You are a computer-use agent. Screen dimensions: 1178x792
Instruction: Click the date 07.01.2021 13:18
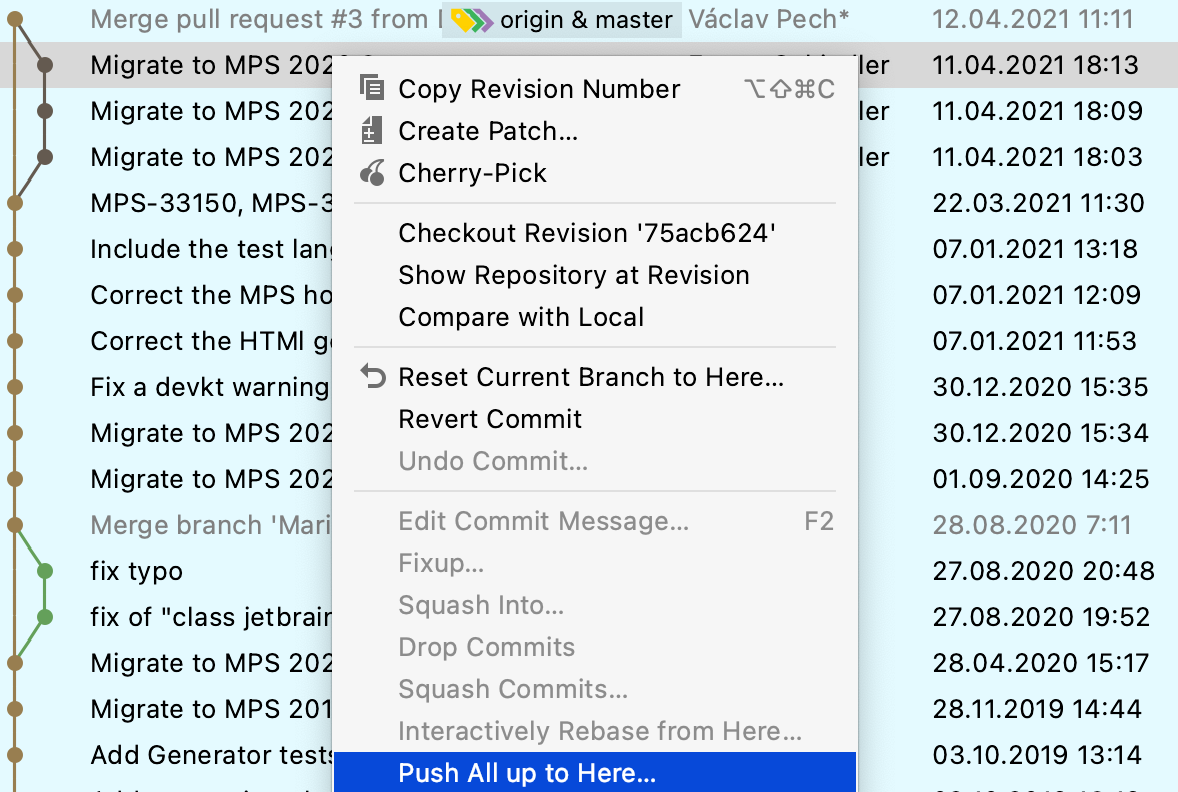(1035, 249)
